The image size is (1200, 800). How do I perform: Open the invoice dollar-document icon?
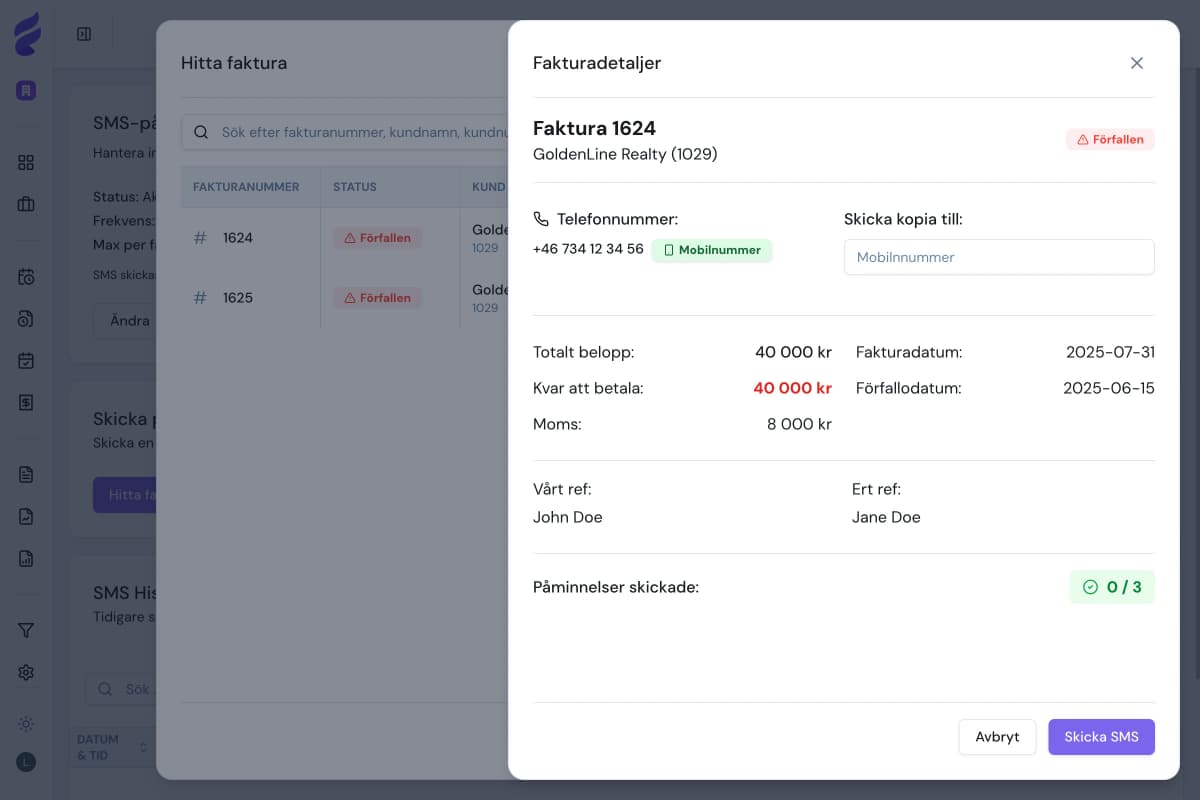25,402
